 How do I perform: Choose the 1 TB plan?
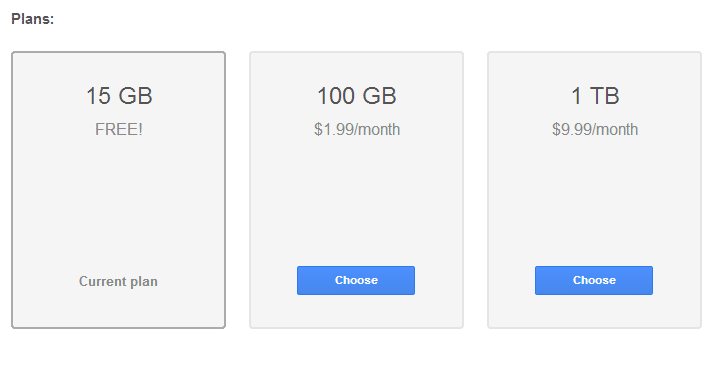(594, 280)
